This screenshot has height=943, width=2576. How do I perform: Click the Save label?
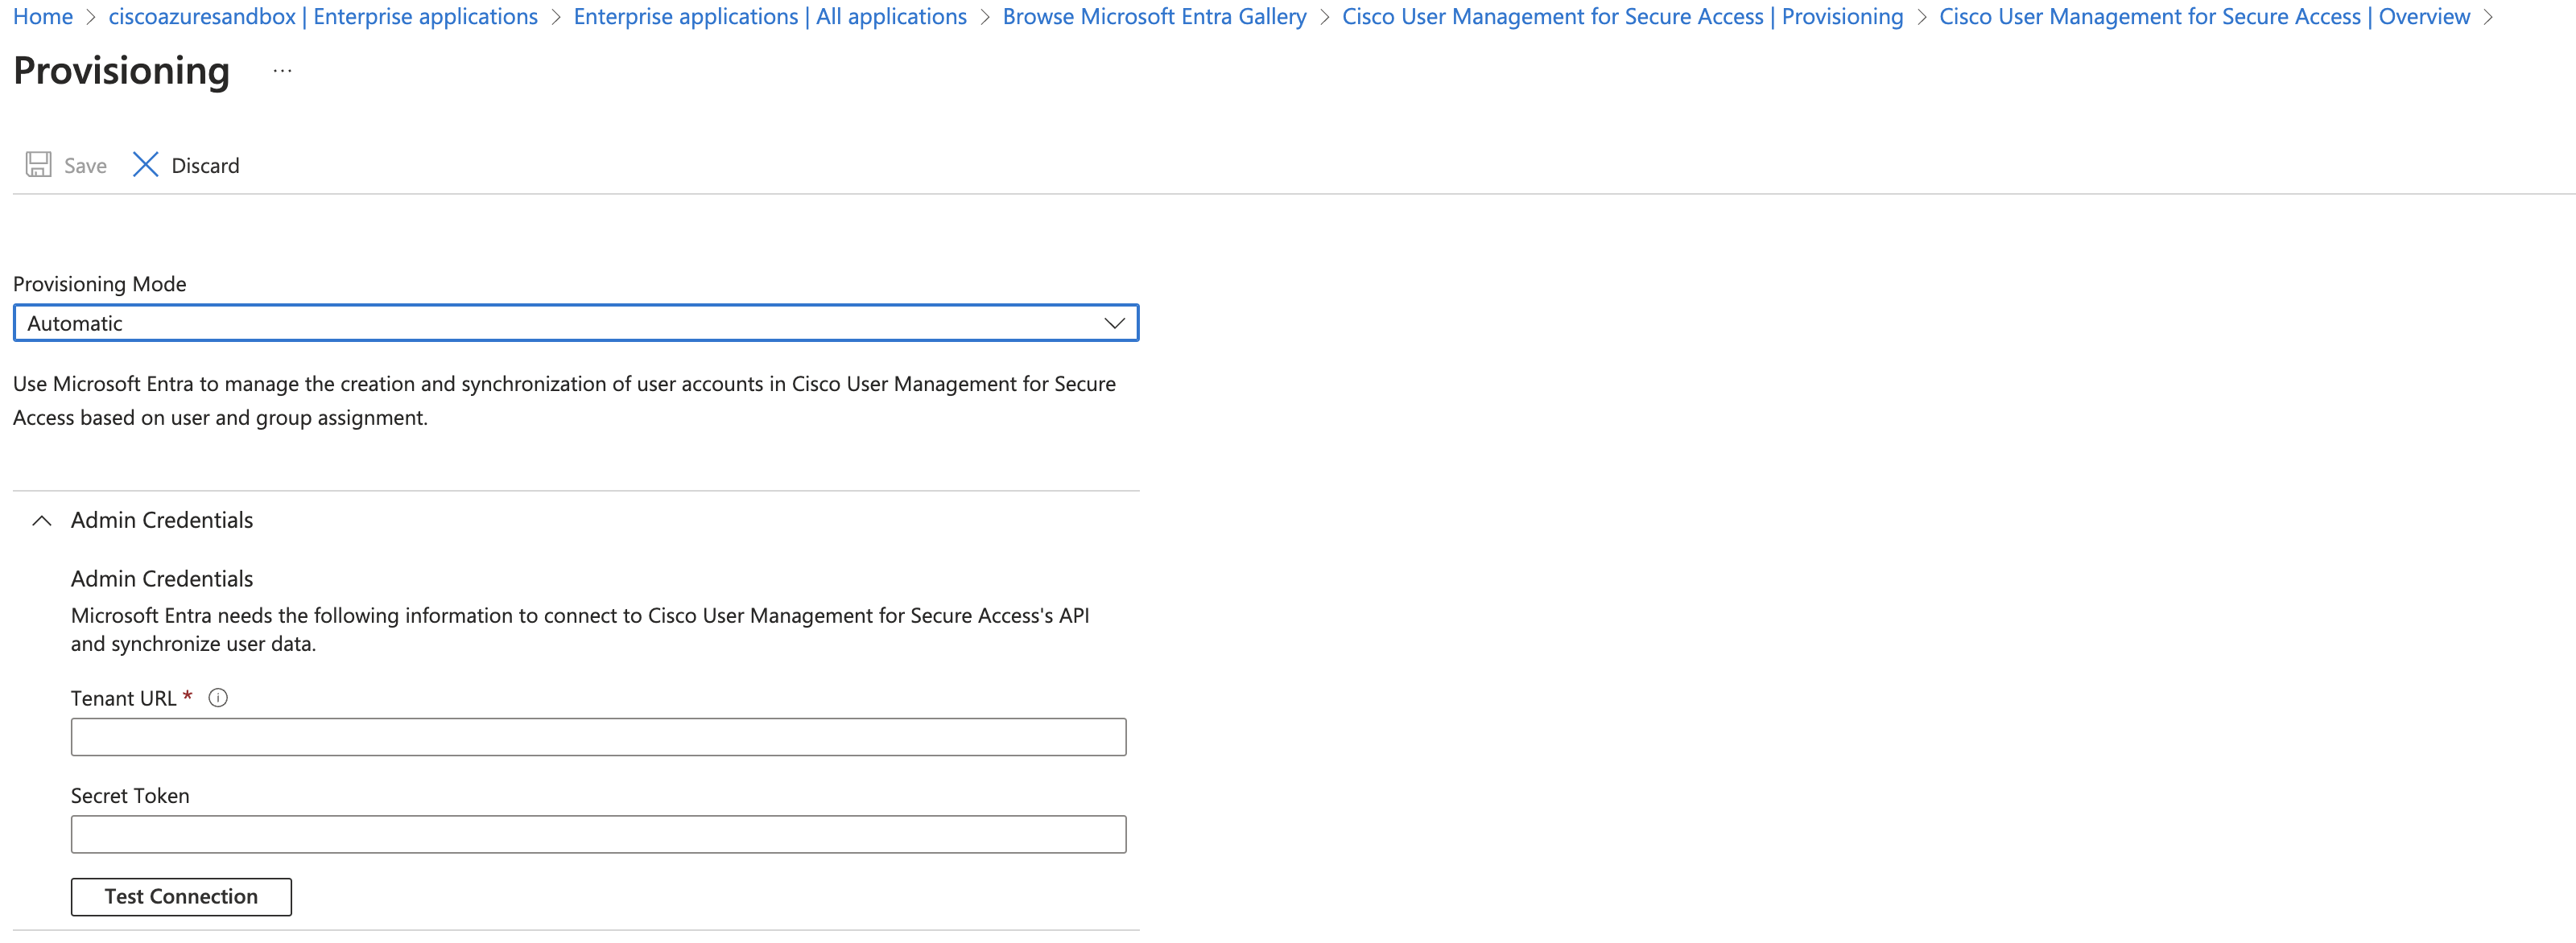click(x=85, y=166)
